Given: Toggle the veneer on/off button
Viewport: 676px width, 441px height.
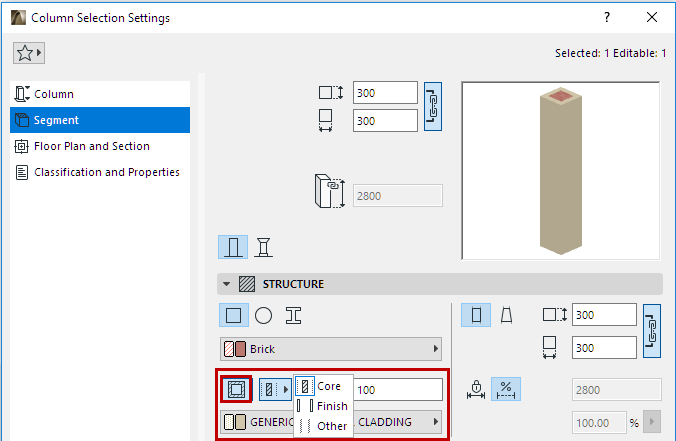Looking at the screenshot, I should [x=236, y=389].
